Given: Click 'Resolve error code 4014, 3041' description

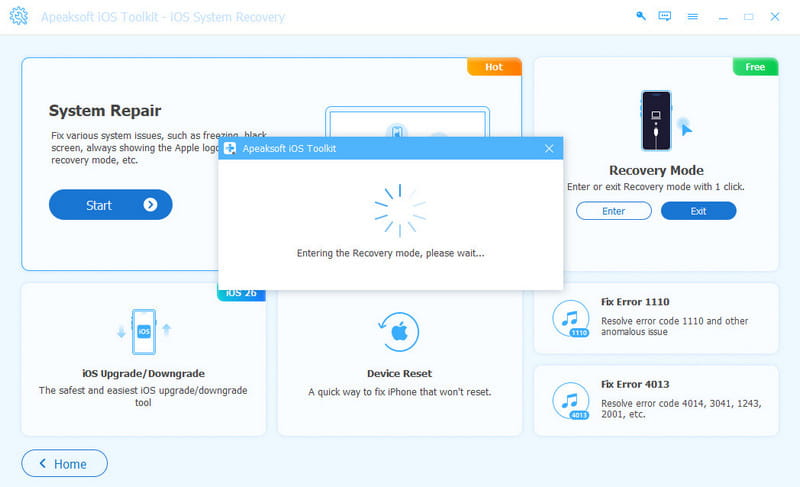Looking at the screenshot, I should (x=681, y=408).
